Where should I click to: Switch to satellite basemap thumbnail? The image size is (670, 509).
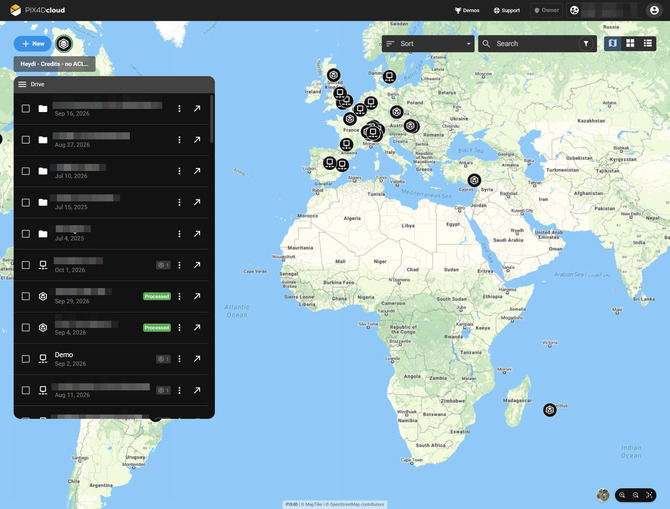pyautogui.click(x=603, y=495)
